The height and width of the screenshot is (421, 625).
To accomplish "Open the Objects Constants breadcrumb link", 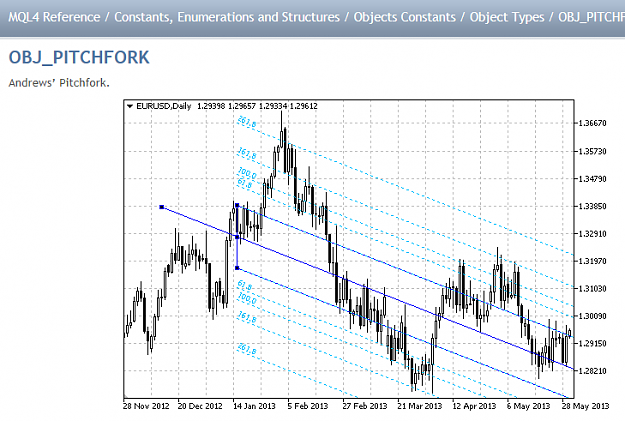I will [x=405, y=17].
